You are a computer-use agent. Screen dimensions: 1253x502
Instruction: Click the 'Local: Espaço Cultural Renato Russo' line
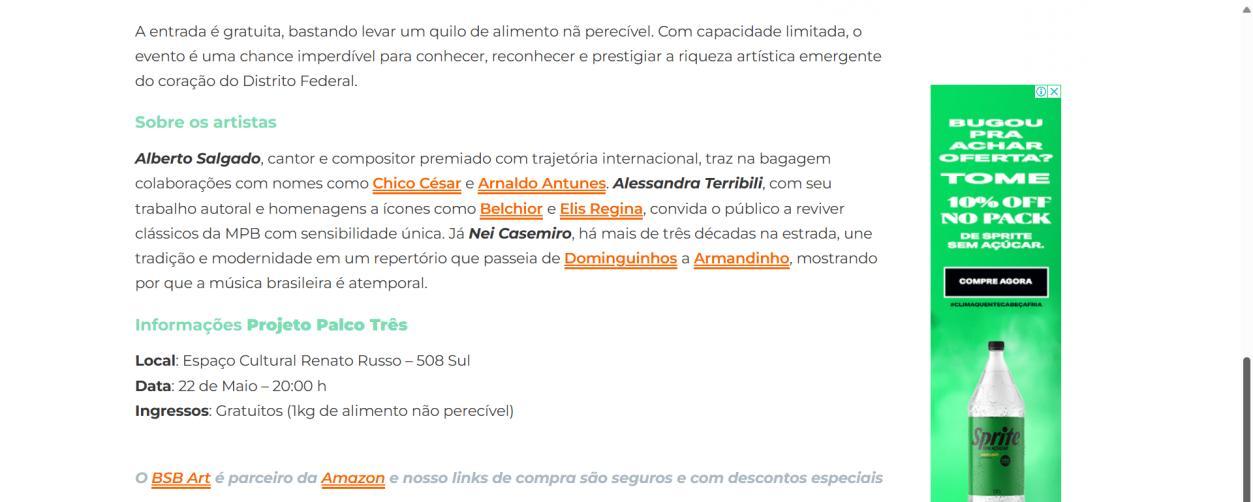tap(302, 361)
